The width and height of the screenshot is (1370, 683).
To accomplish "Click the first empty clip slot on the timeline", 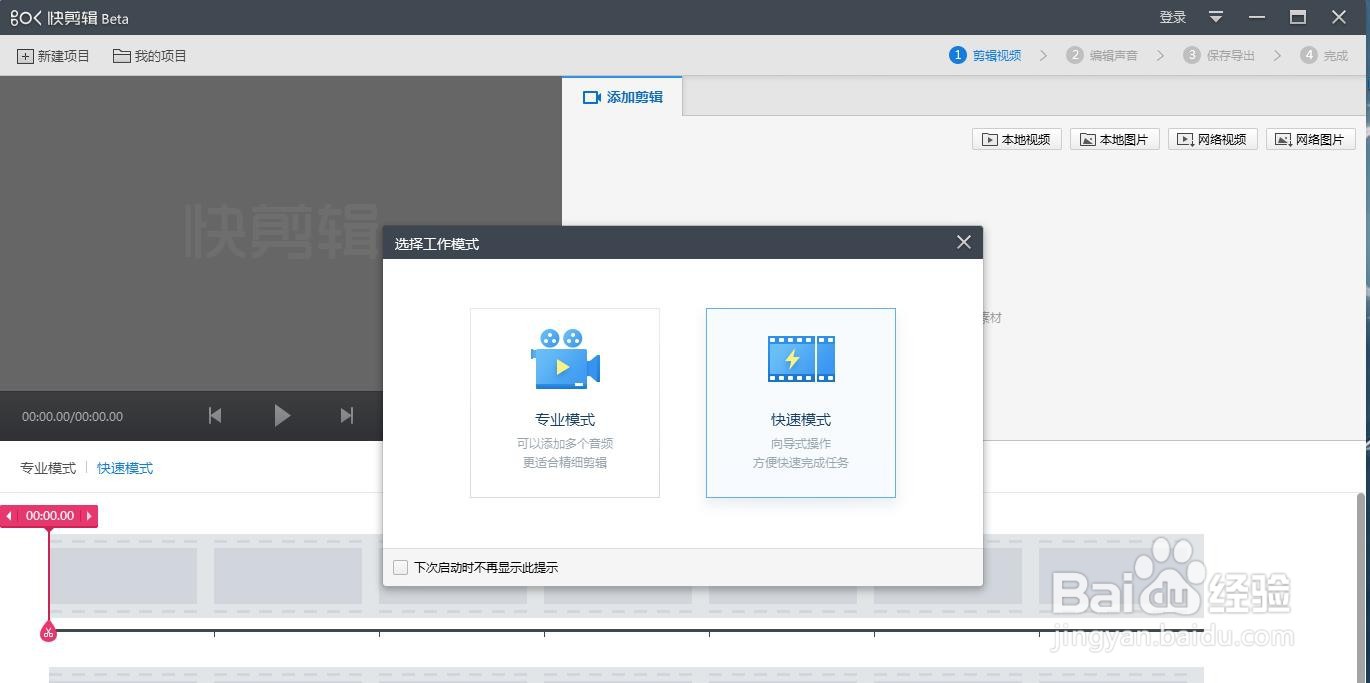I will [123, 576].
